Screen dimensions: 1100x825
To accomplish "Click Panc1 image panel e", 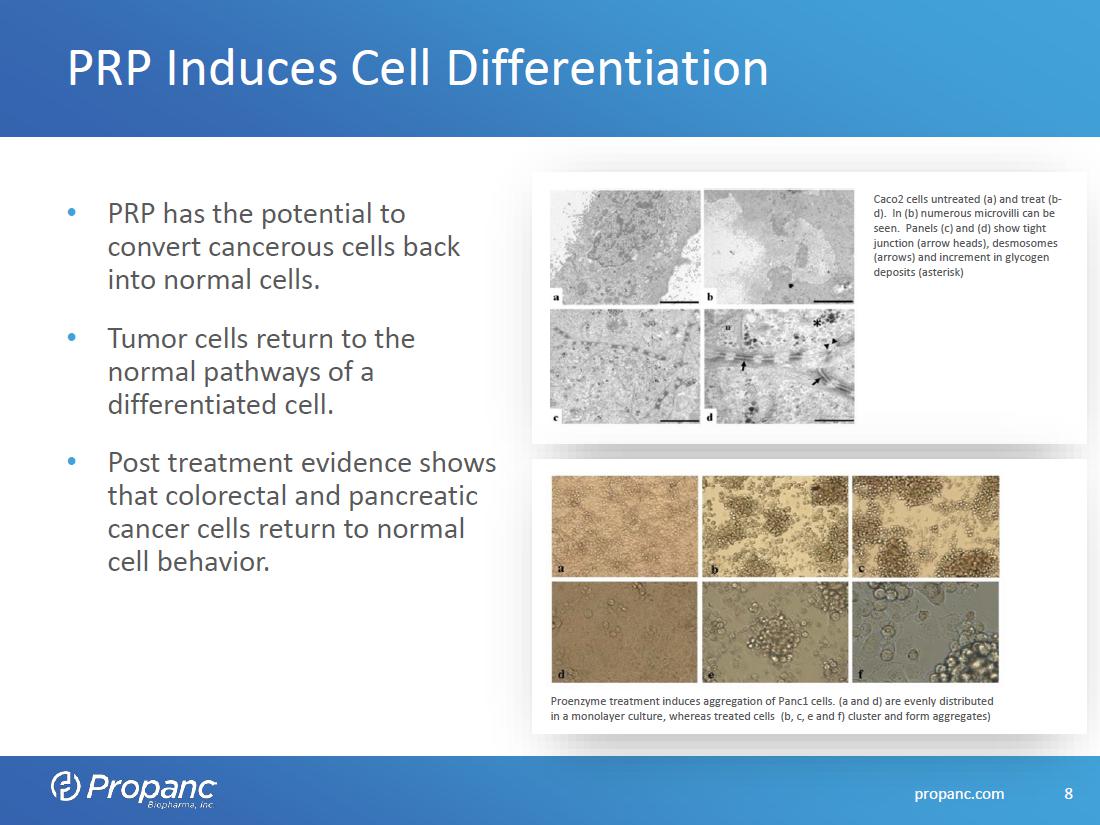I will coord(775,632).
